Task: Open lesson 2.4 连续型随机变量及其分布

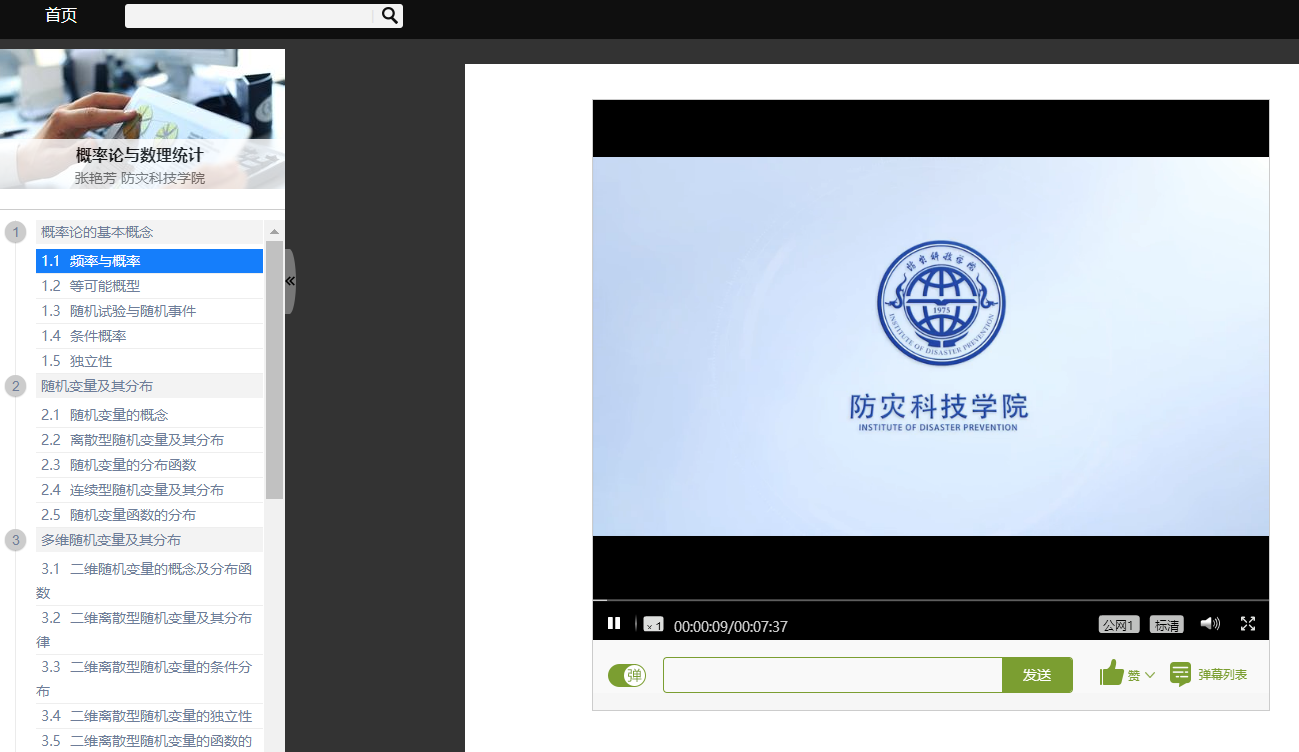Action: (149, 490)
